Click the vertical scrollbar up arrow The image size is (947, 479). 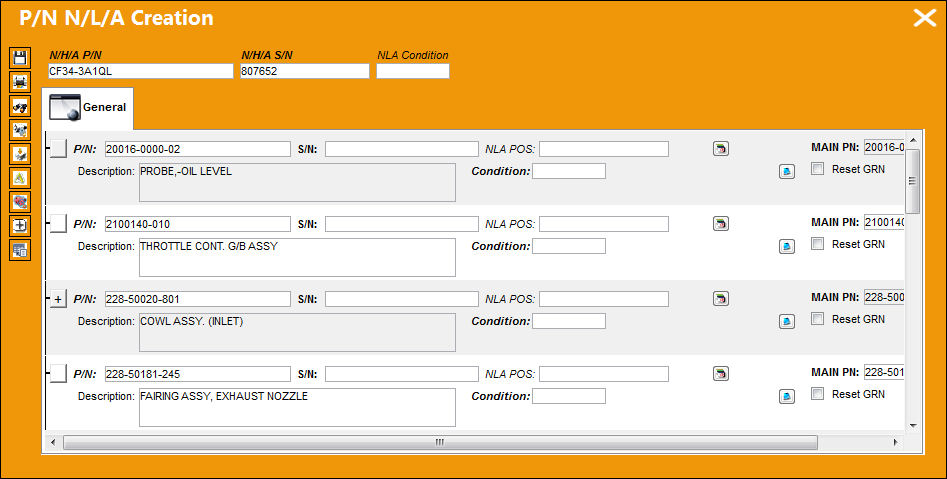coord(913,140)
